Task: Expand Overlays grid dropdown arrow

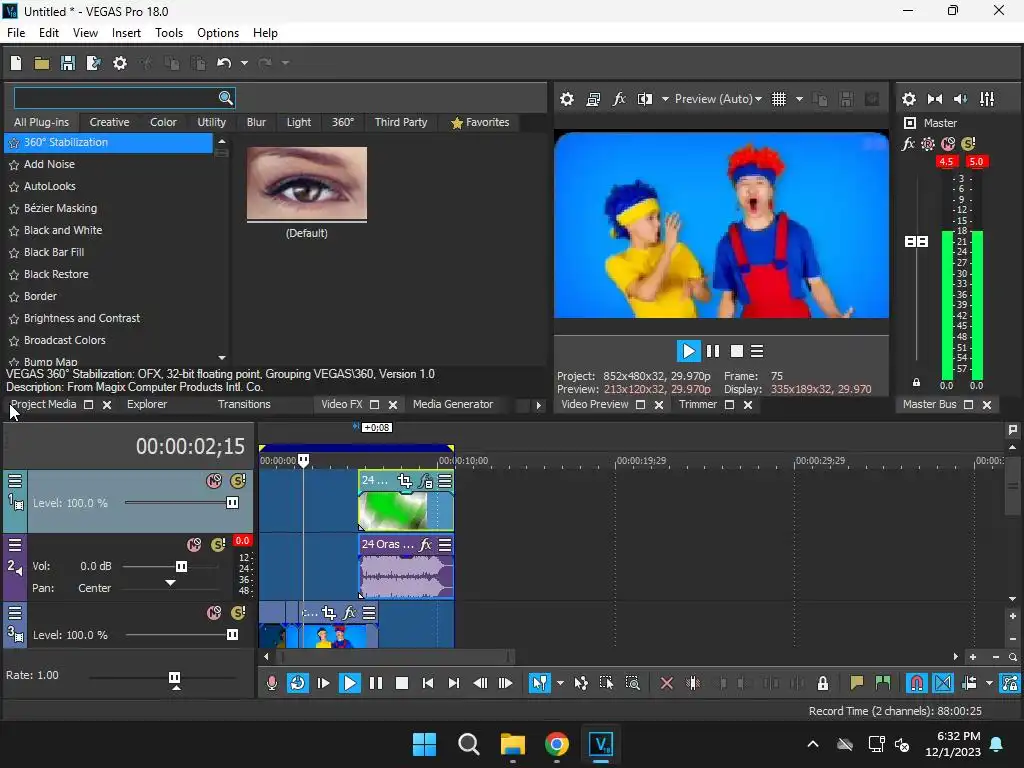Action: tap(799, 99)
